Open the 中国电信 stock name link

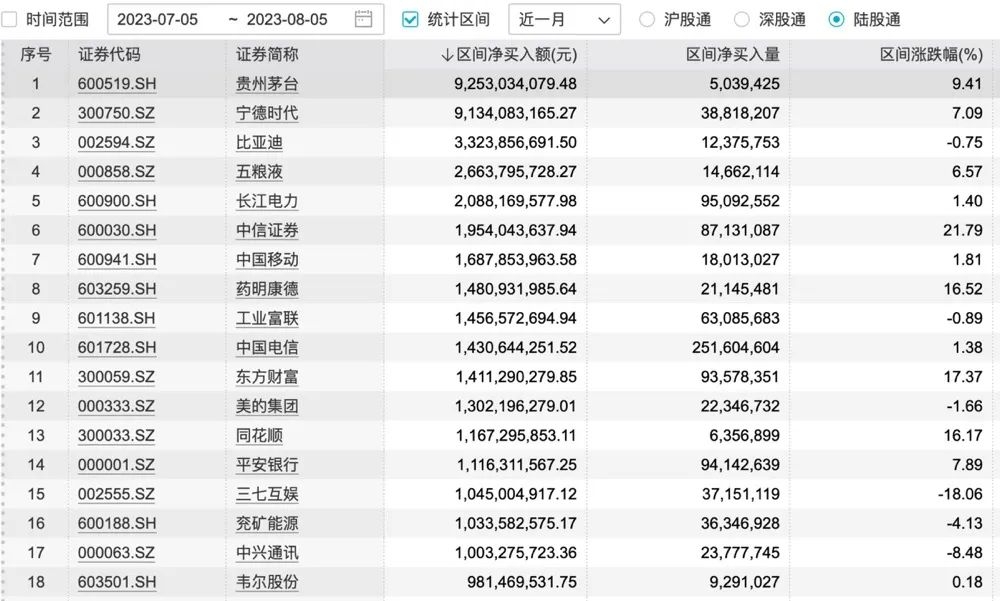click(x=267, y=348)
